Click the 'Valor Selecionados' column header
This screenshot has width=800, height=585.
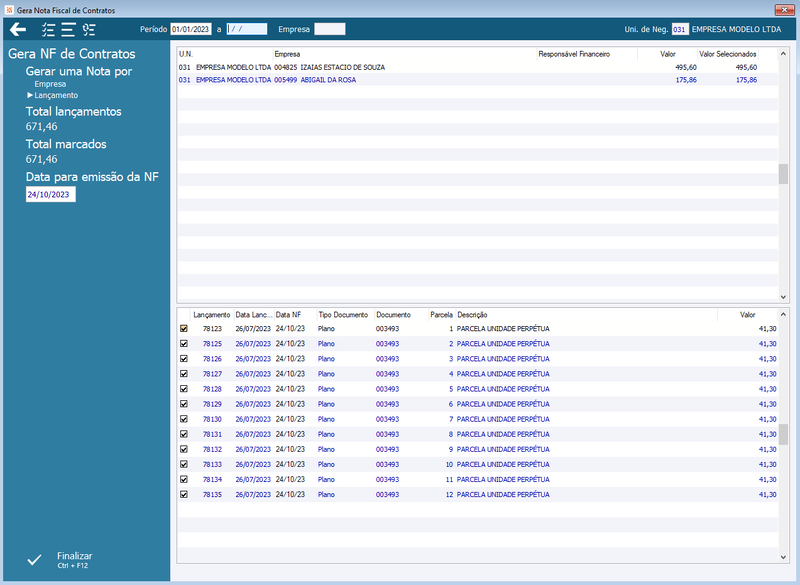[728, 54]
